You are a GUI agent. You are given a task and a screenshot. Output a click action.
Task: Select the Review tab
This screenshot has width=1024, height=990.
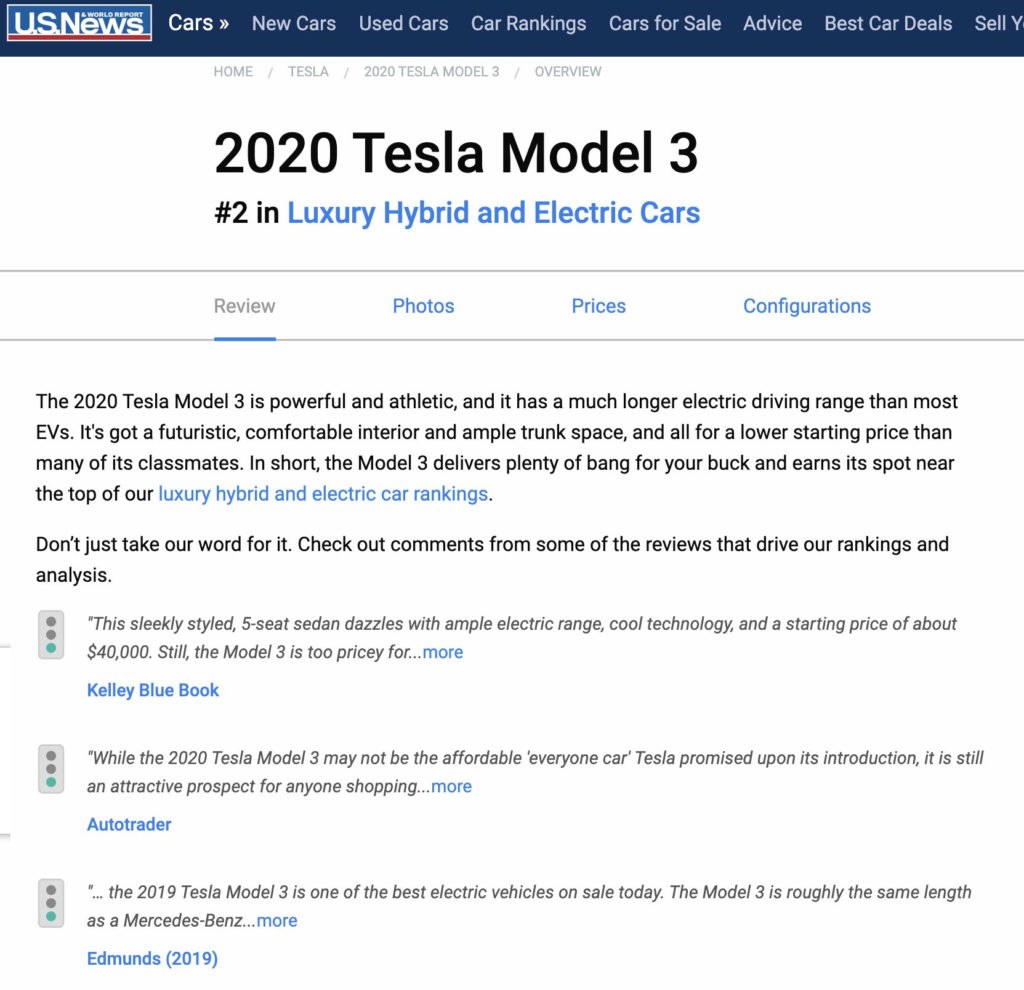(244, 306)
